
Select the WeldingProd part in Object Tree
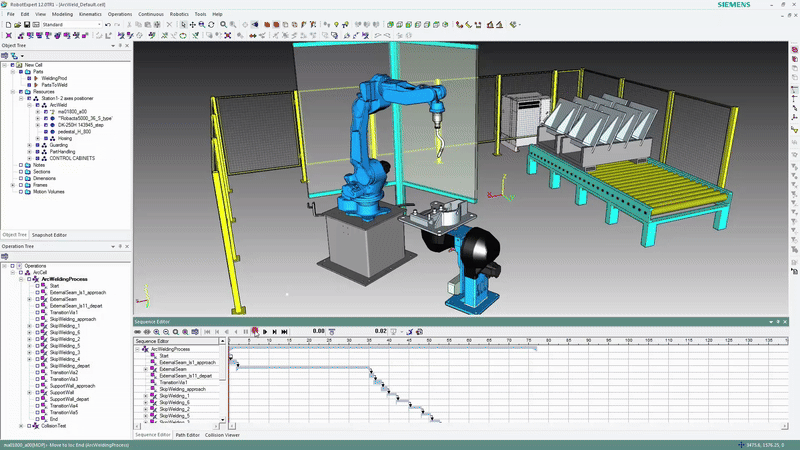click(x=54, y=79)
